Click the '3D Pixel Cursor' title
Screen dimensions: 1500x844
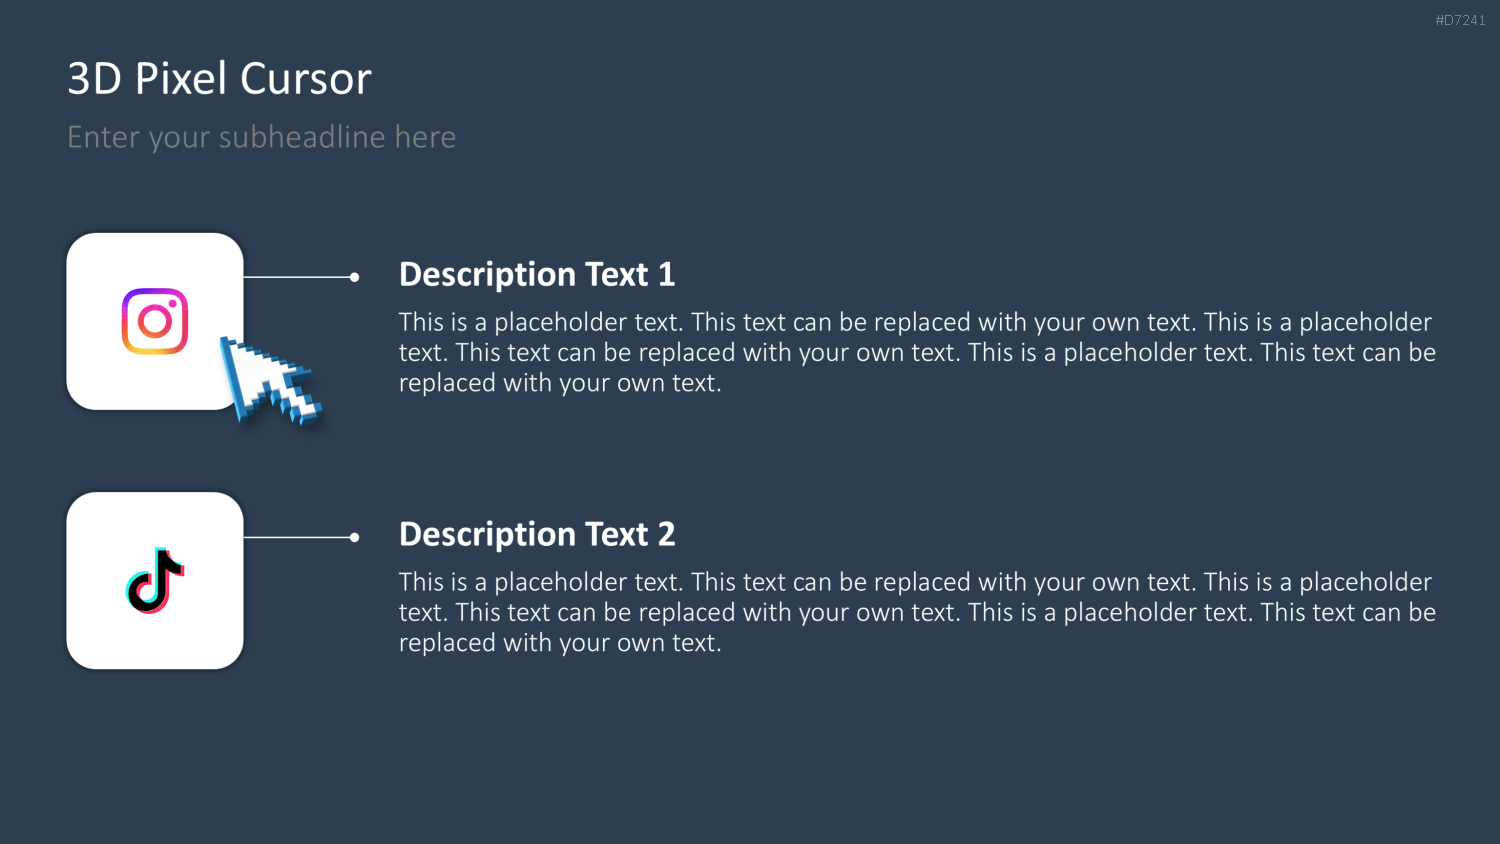pos(219,78)
